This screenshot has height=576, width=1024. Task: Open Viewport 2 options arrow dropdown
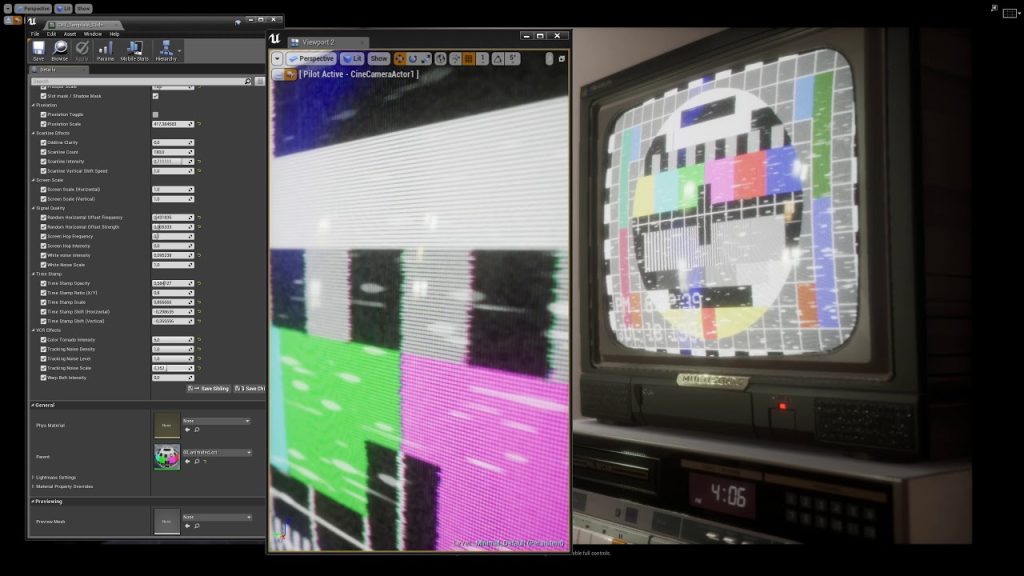click(x=278, y=59)
